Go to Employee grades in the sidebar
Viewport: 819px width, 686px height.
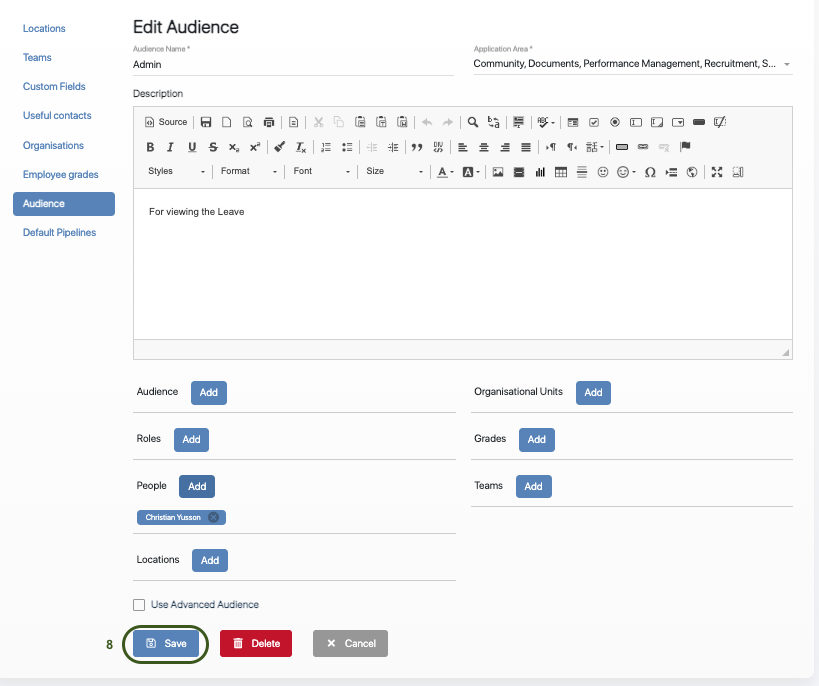tap(60, 175)
